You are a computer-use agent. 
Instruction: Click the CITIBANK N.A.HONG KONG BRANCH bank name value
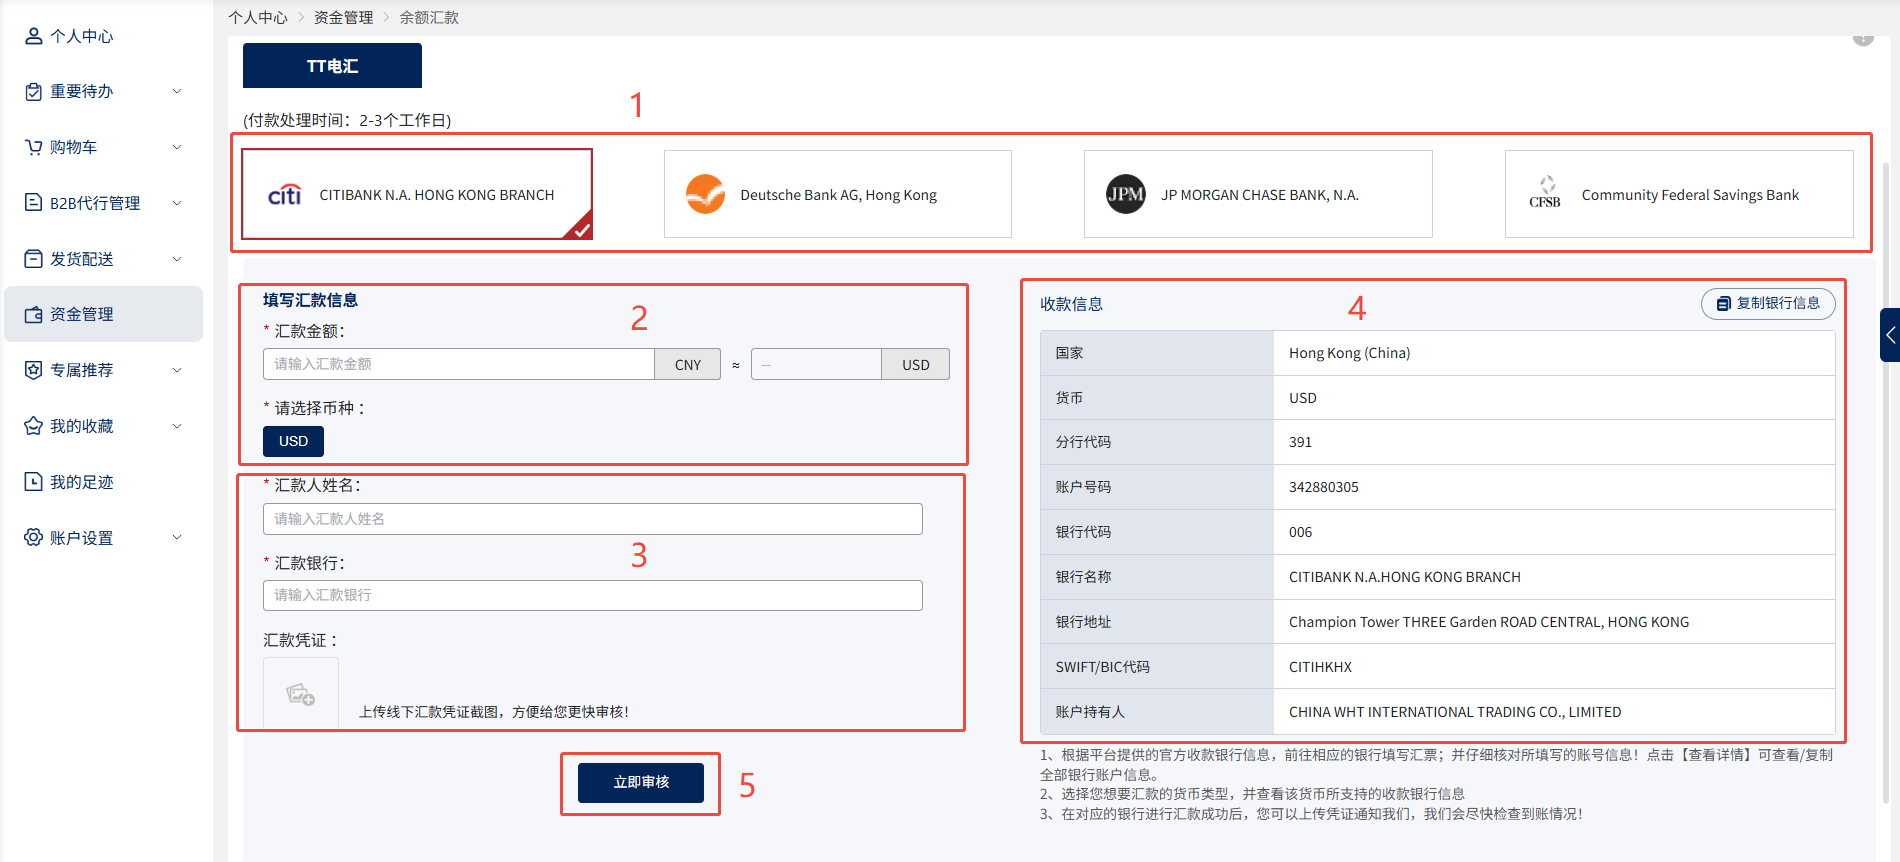click(1405, 577)
